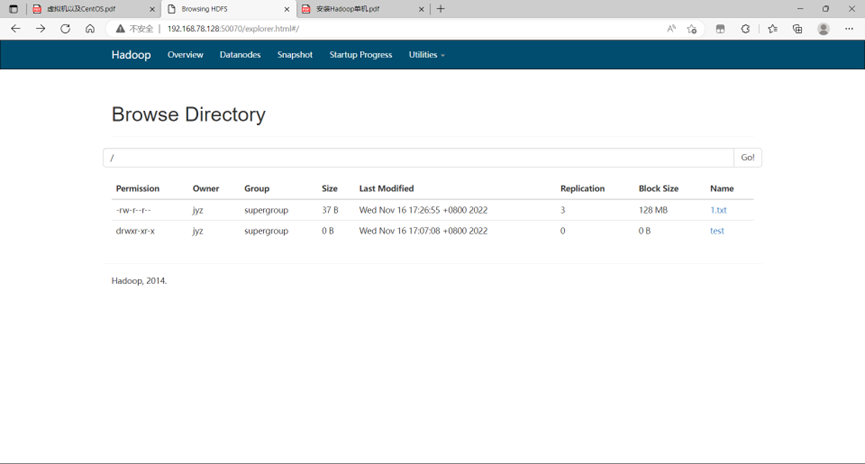Select the -rw-r--r-- permission cell
The width and height of the screenshot is (865, 464).
(x=133, y=210)
